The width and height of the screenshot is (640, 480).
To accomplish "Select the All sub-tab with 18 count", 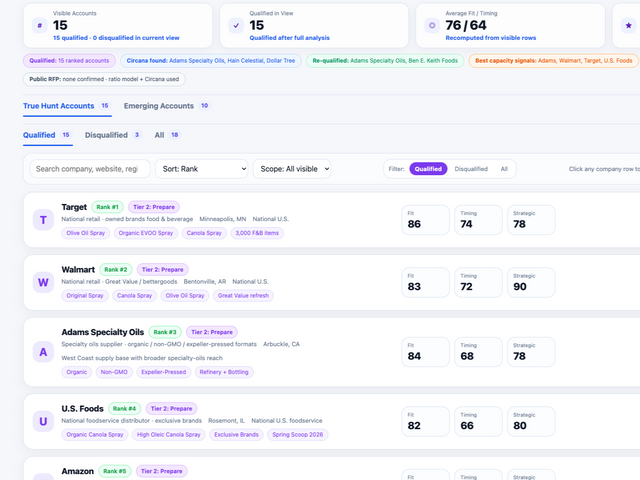I will pos(167,135).
